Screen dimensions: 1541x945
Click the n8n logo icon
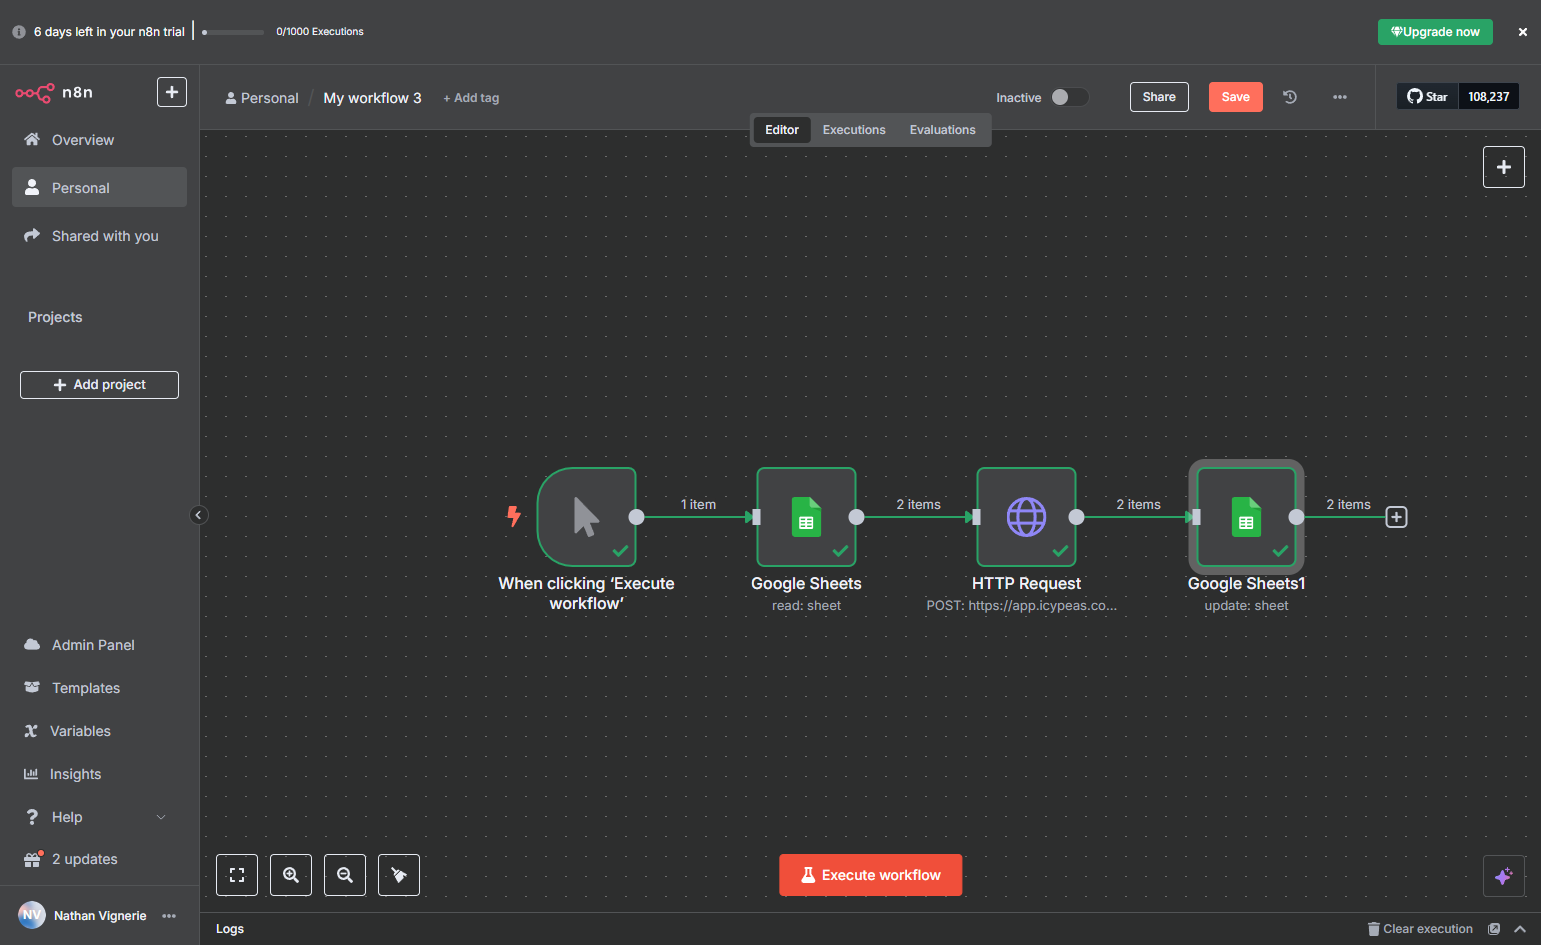[35, 93]
